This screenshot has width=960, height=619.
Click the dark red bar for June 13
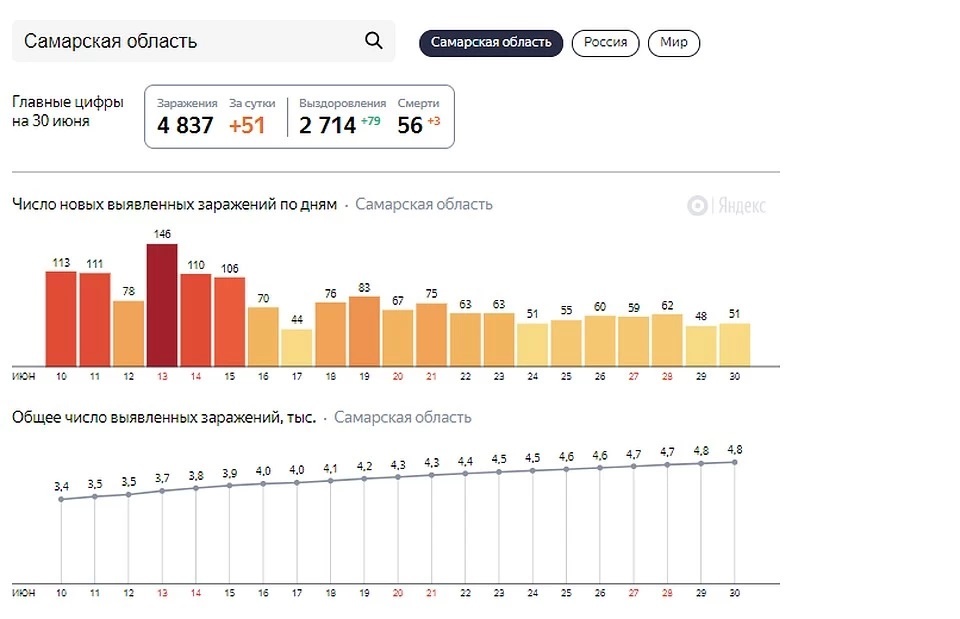point(162,305)
